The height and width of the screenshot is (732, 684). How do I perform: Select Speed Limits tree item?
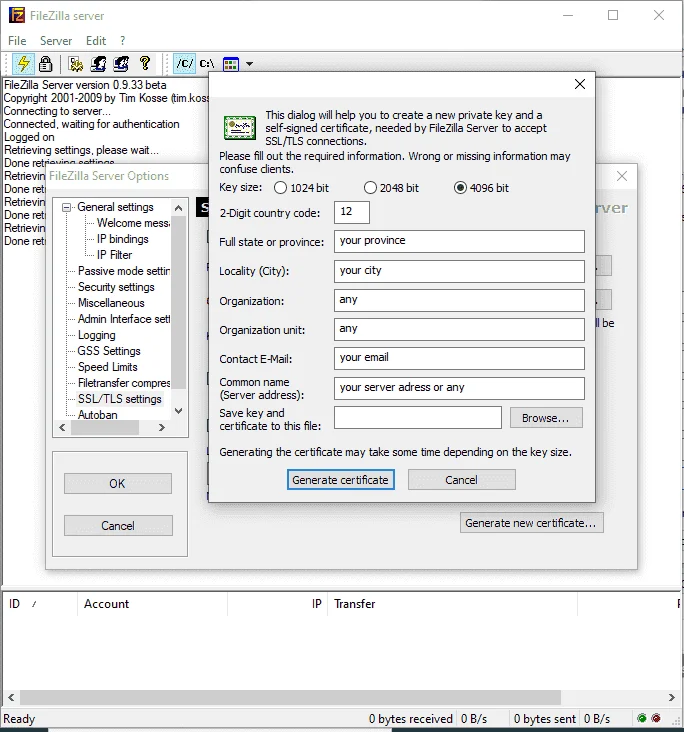point(107,367)
